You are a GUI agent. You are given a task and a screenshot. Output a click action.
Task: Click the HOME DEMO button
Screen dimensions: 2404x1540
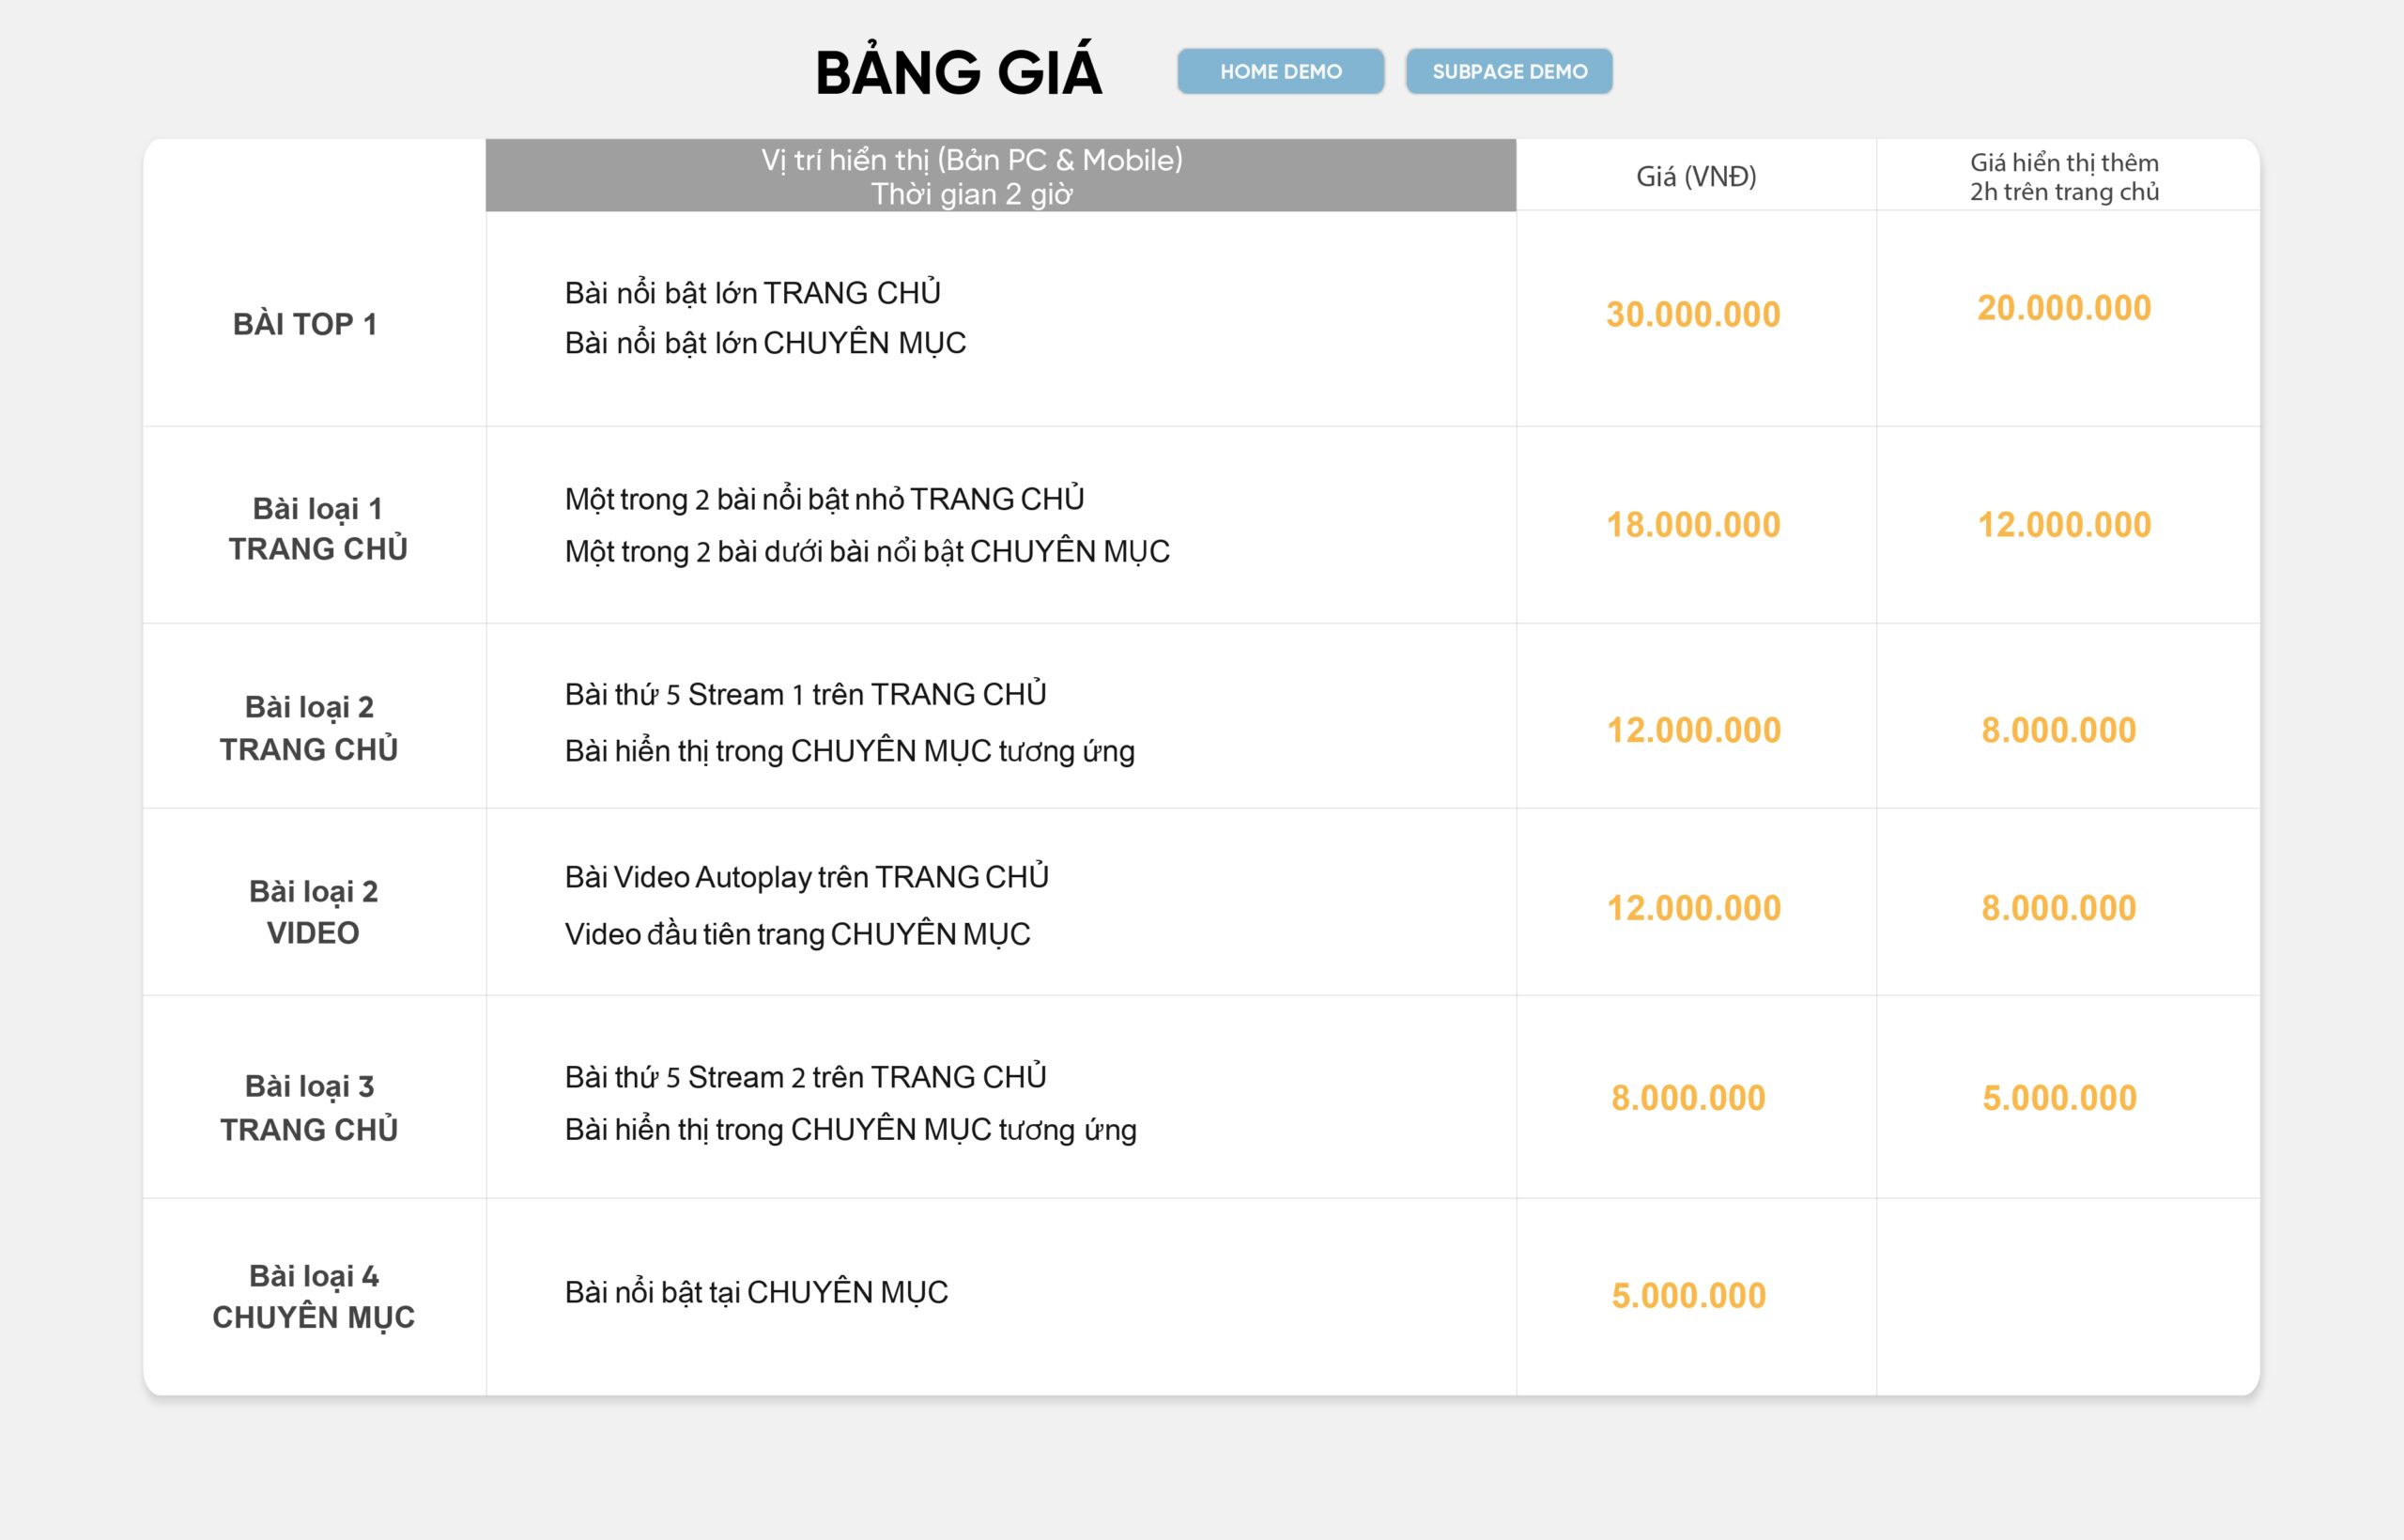click(x=1280, y=71)
